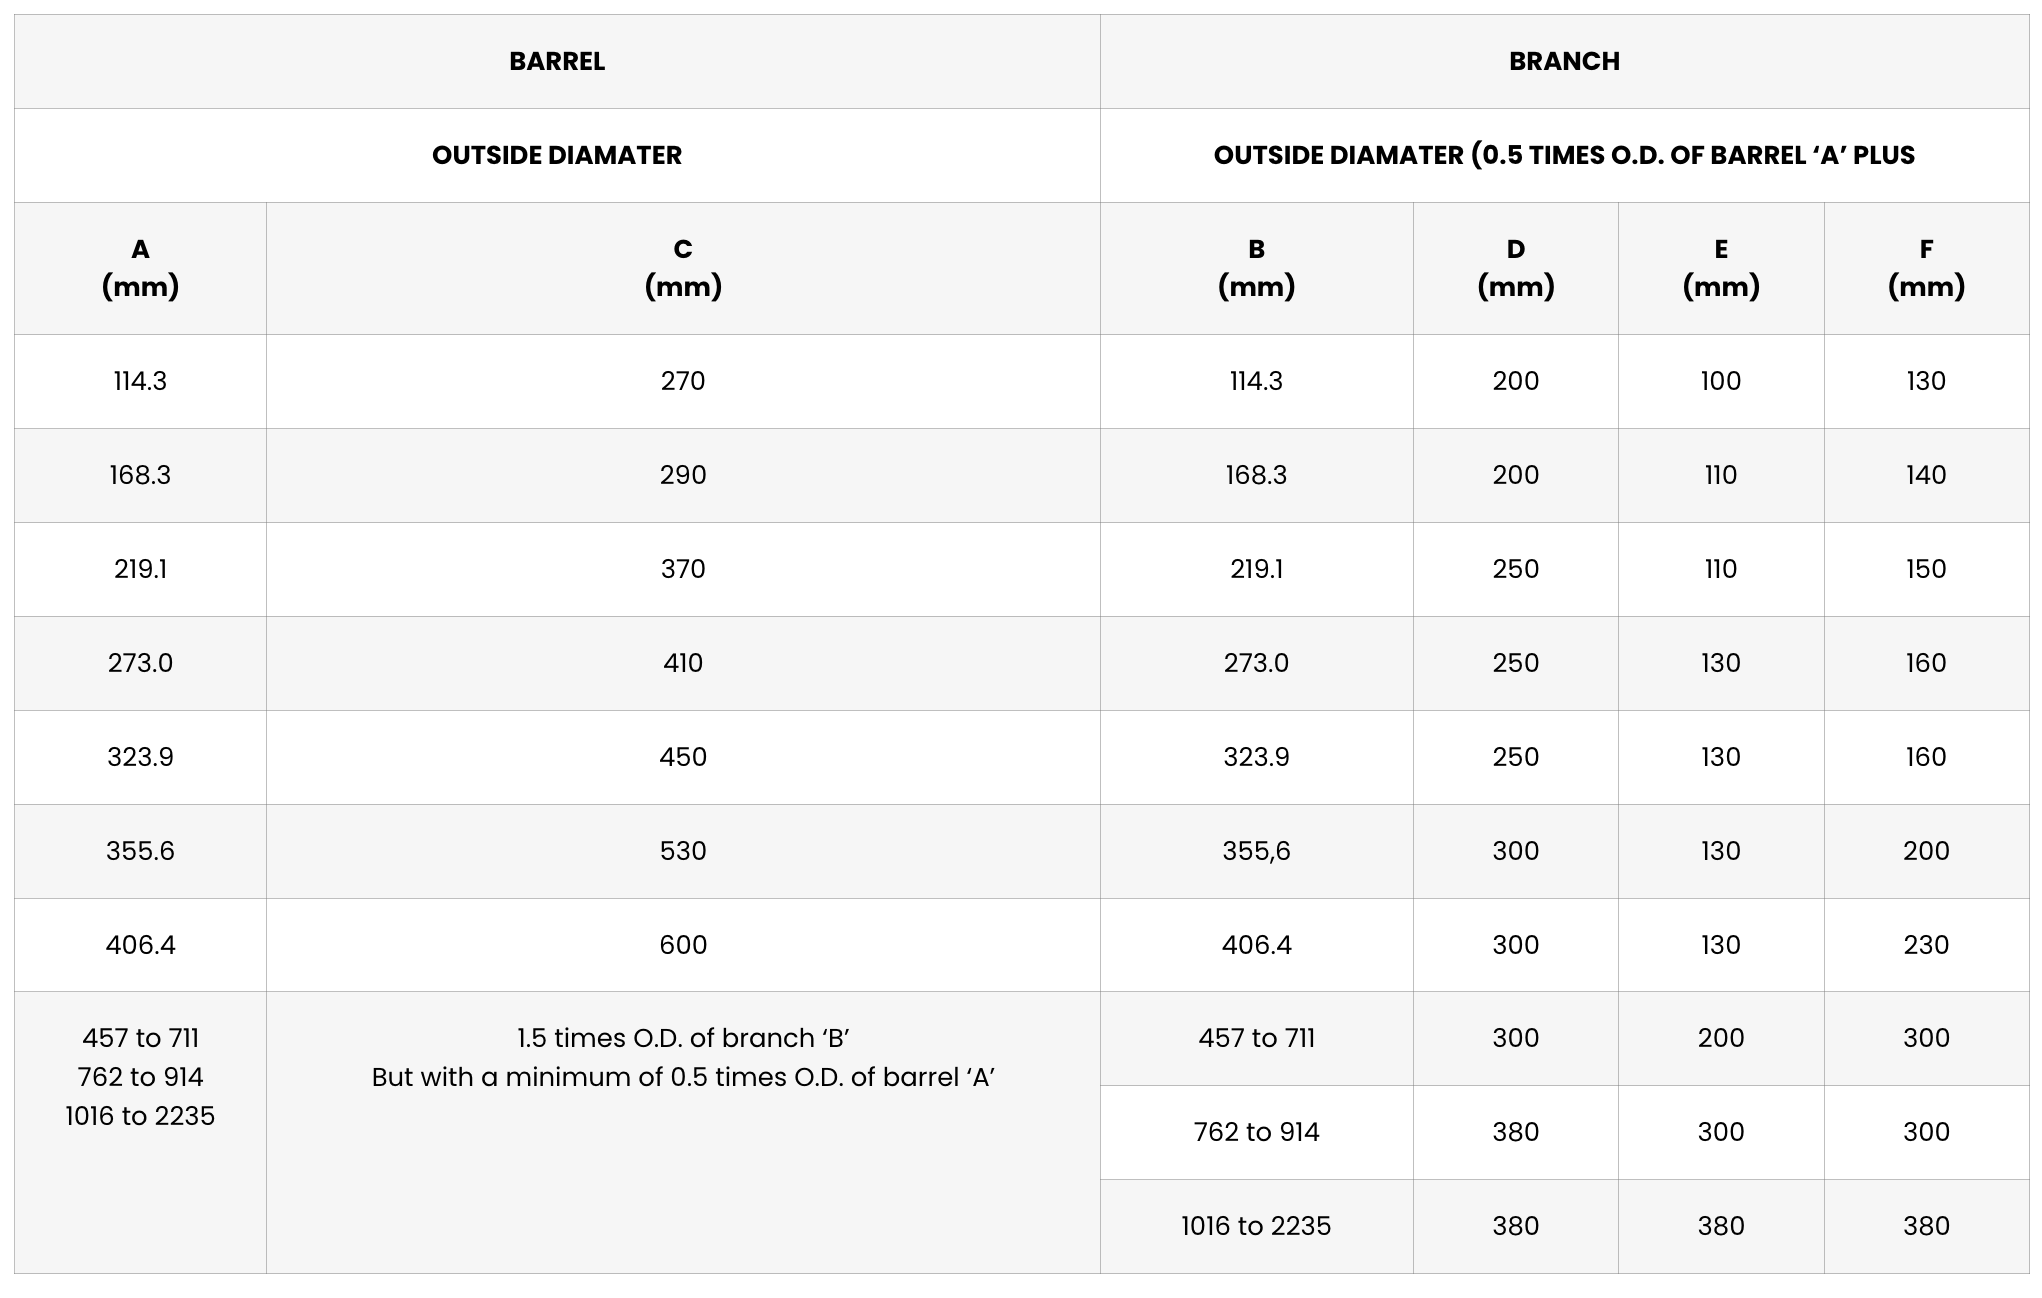Select the F (mm) column header

click(1926, 268)
